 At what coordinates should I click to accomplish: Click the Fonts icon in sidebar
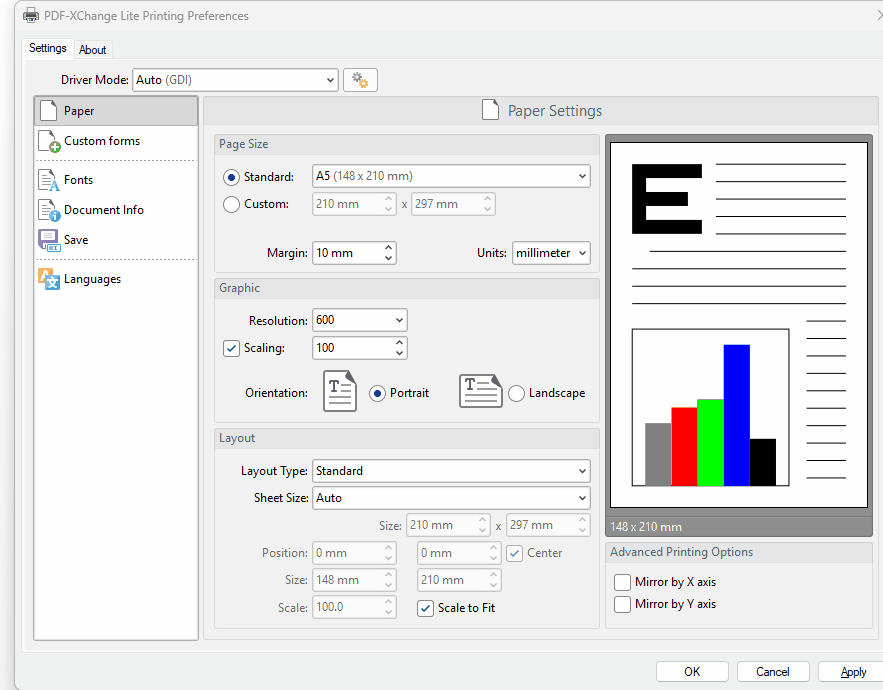pos(49,180)
